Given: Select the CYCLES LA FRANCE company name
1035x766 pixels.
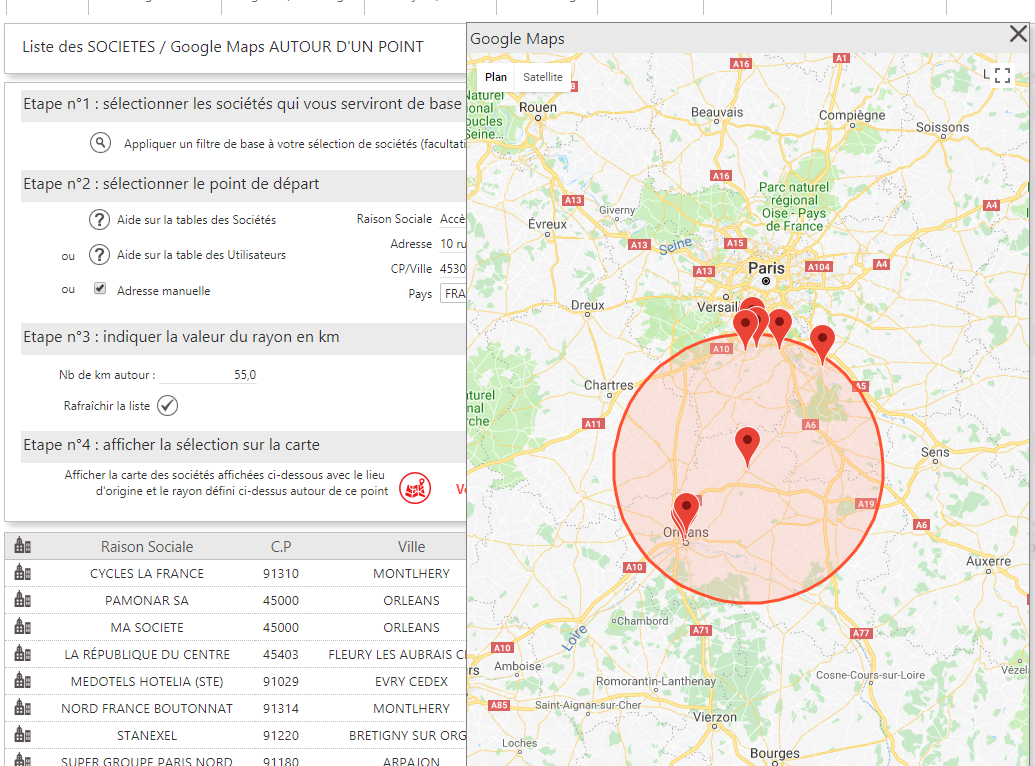Looking at the screenshot, I should (x=147, y=574).
